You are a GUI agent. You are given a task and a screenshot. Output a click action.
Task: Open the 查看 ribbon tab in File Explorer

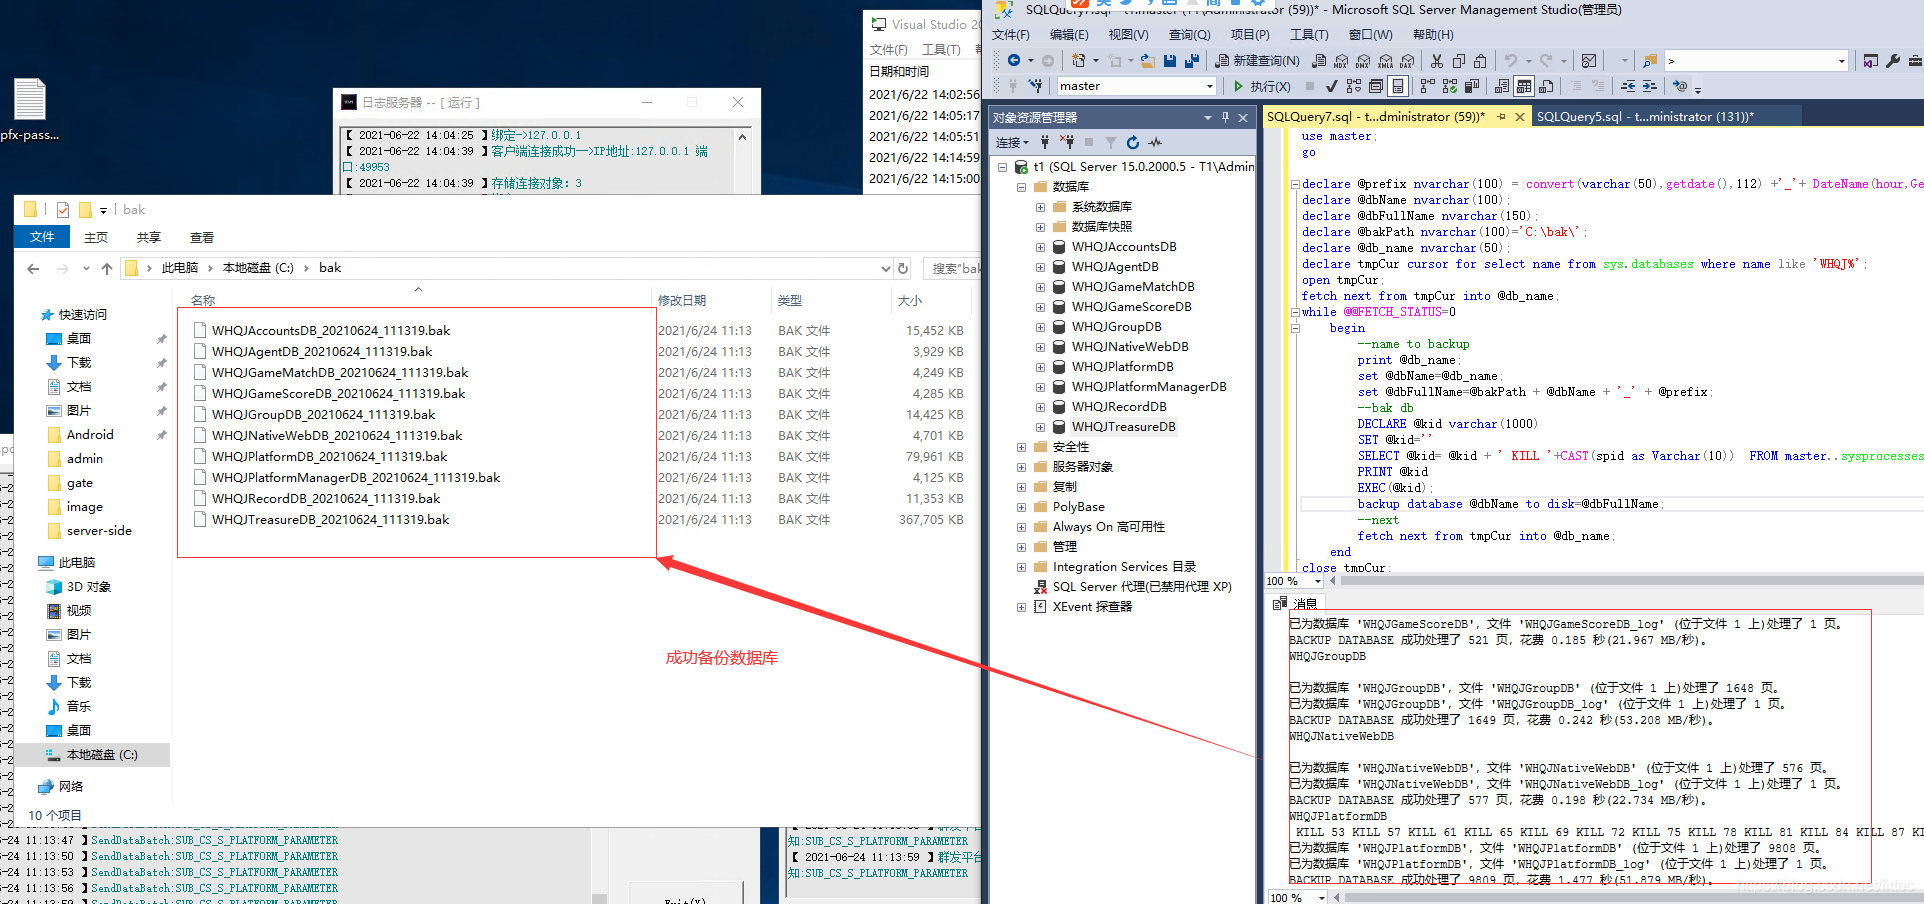(202, 238)
